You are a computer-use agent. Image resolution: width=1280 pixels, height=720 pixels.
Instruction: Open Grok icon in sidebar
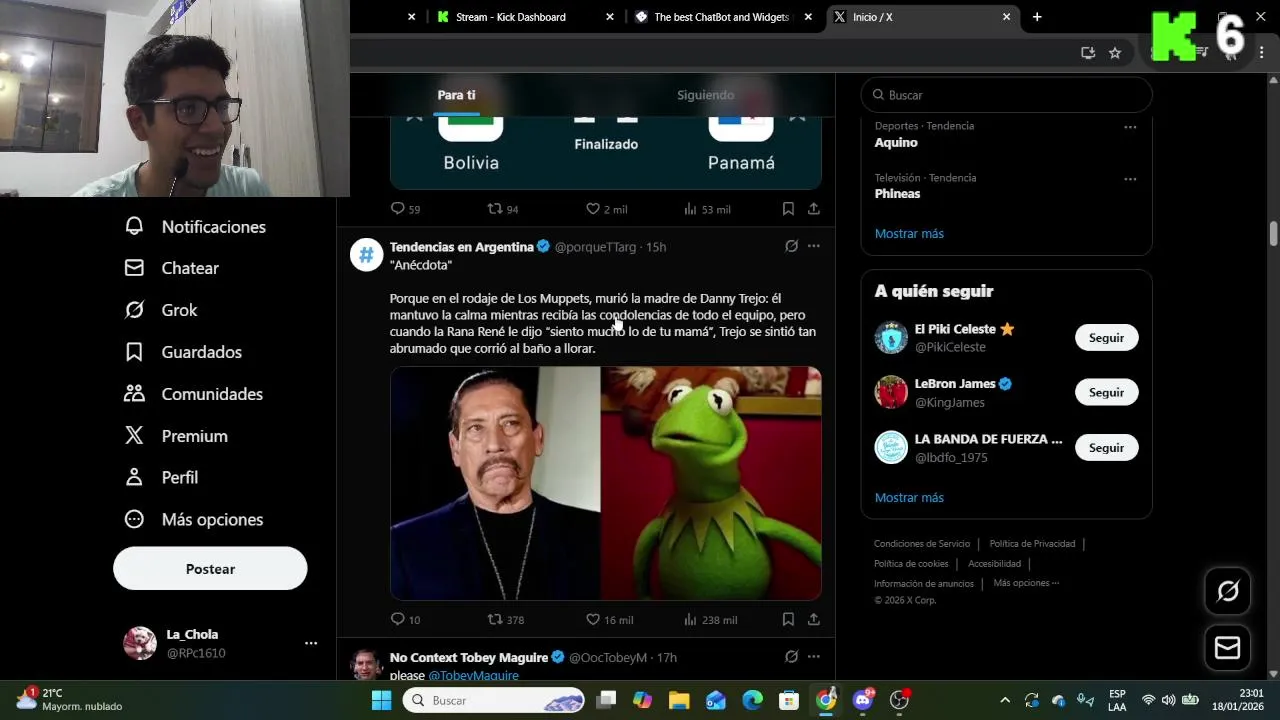(x=134, y=310)
